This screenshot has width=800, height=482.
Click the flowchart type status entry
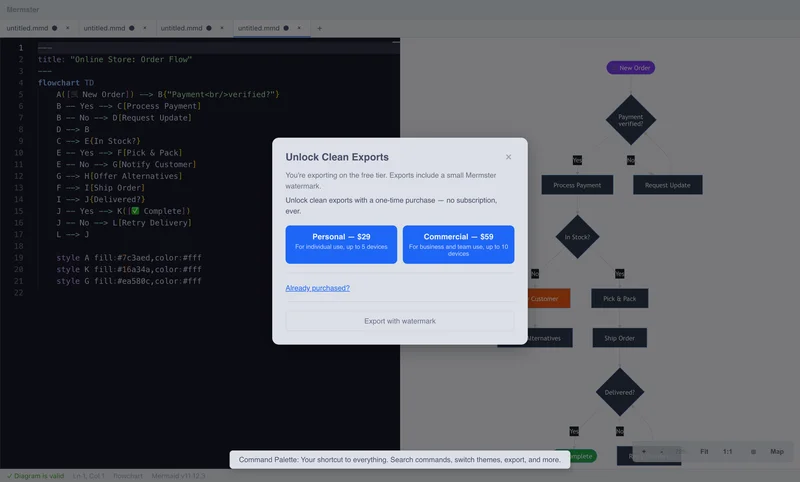(x=128, y=476)
